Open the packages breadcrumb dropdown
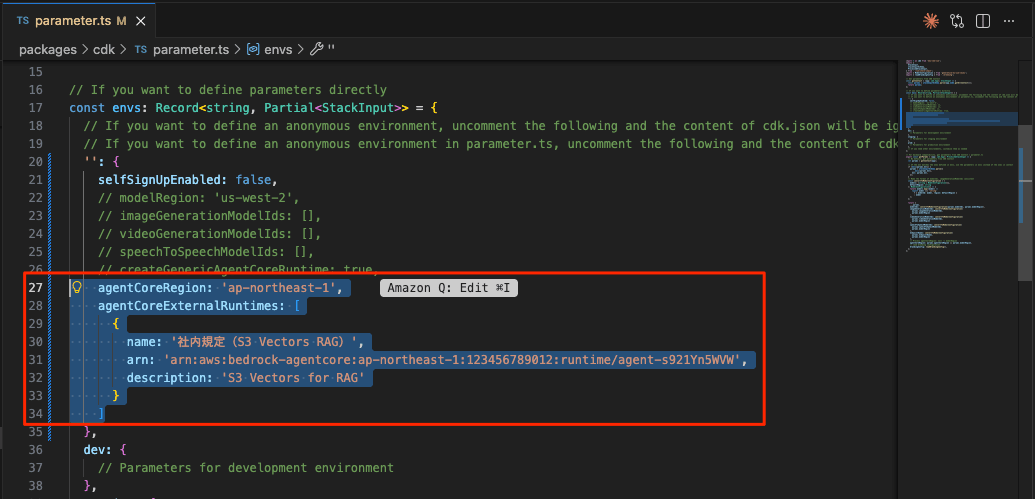The height and width of the screenshot is (499, 1035). coord(48,49)
